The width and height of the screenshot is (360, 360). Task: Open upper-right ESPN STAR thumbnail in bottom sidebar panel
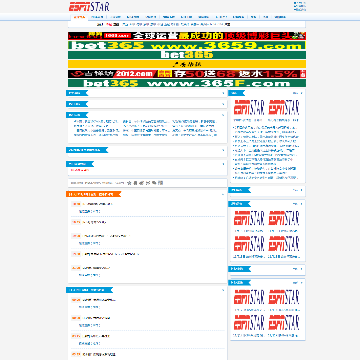pos(284,297)
